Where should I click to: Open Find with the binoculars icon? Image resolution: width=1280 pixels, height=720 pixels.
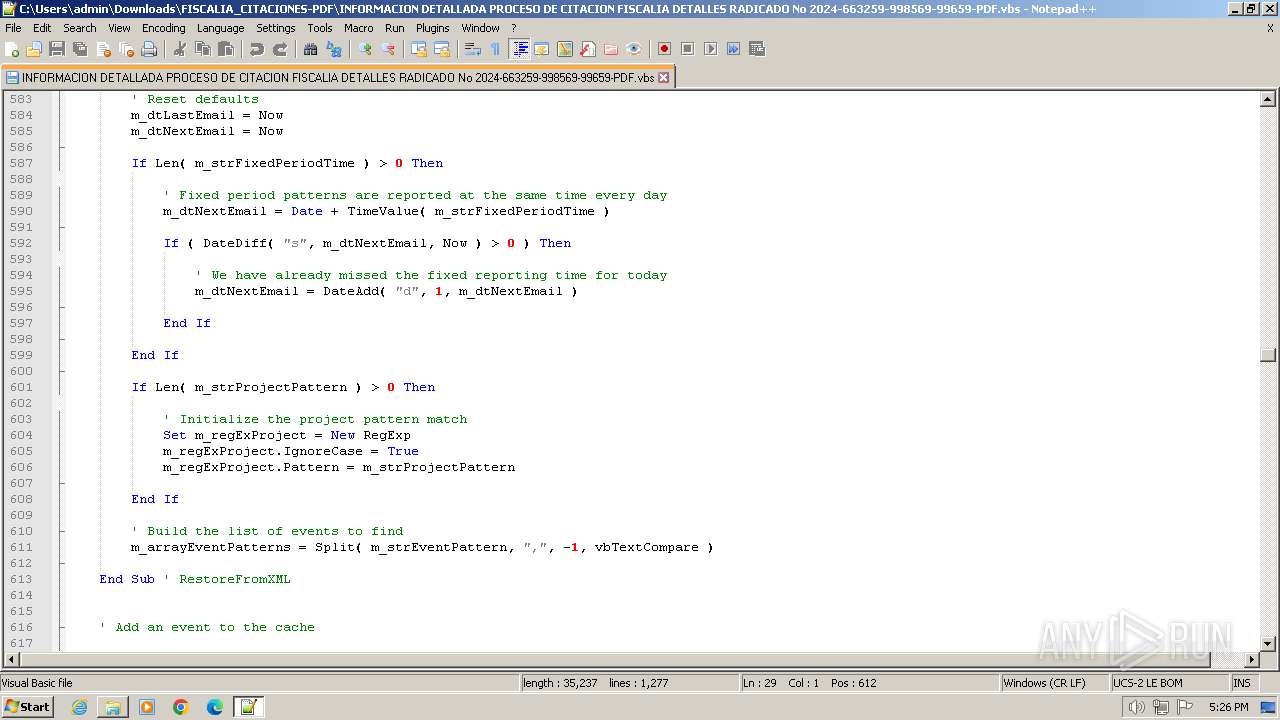(311, 49)
